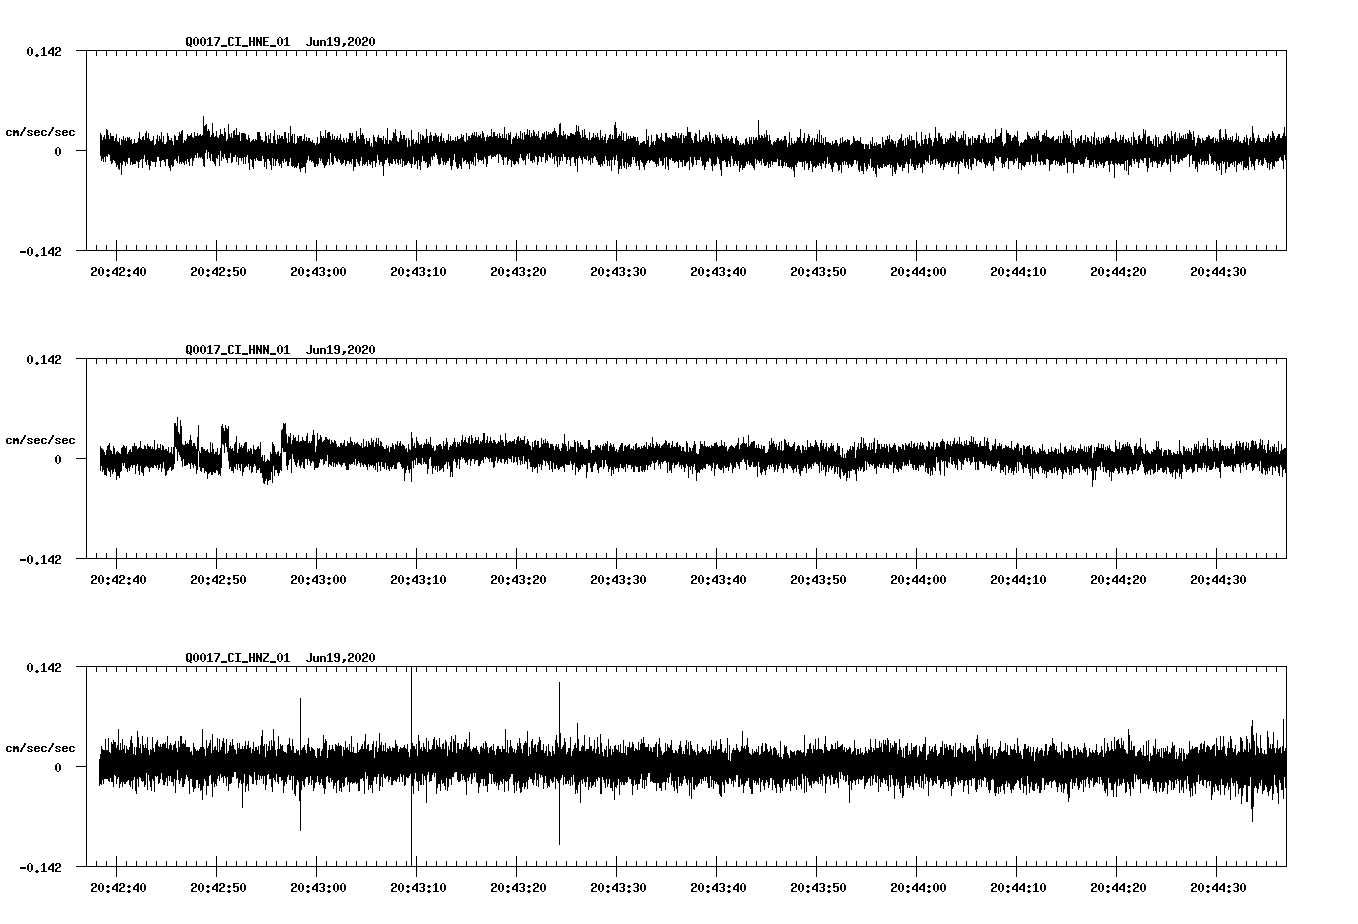1358x924 pixels.
Task: Select the 0.142 upper limit on HNN plot
Action: tap(44, 359)
